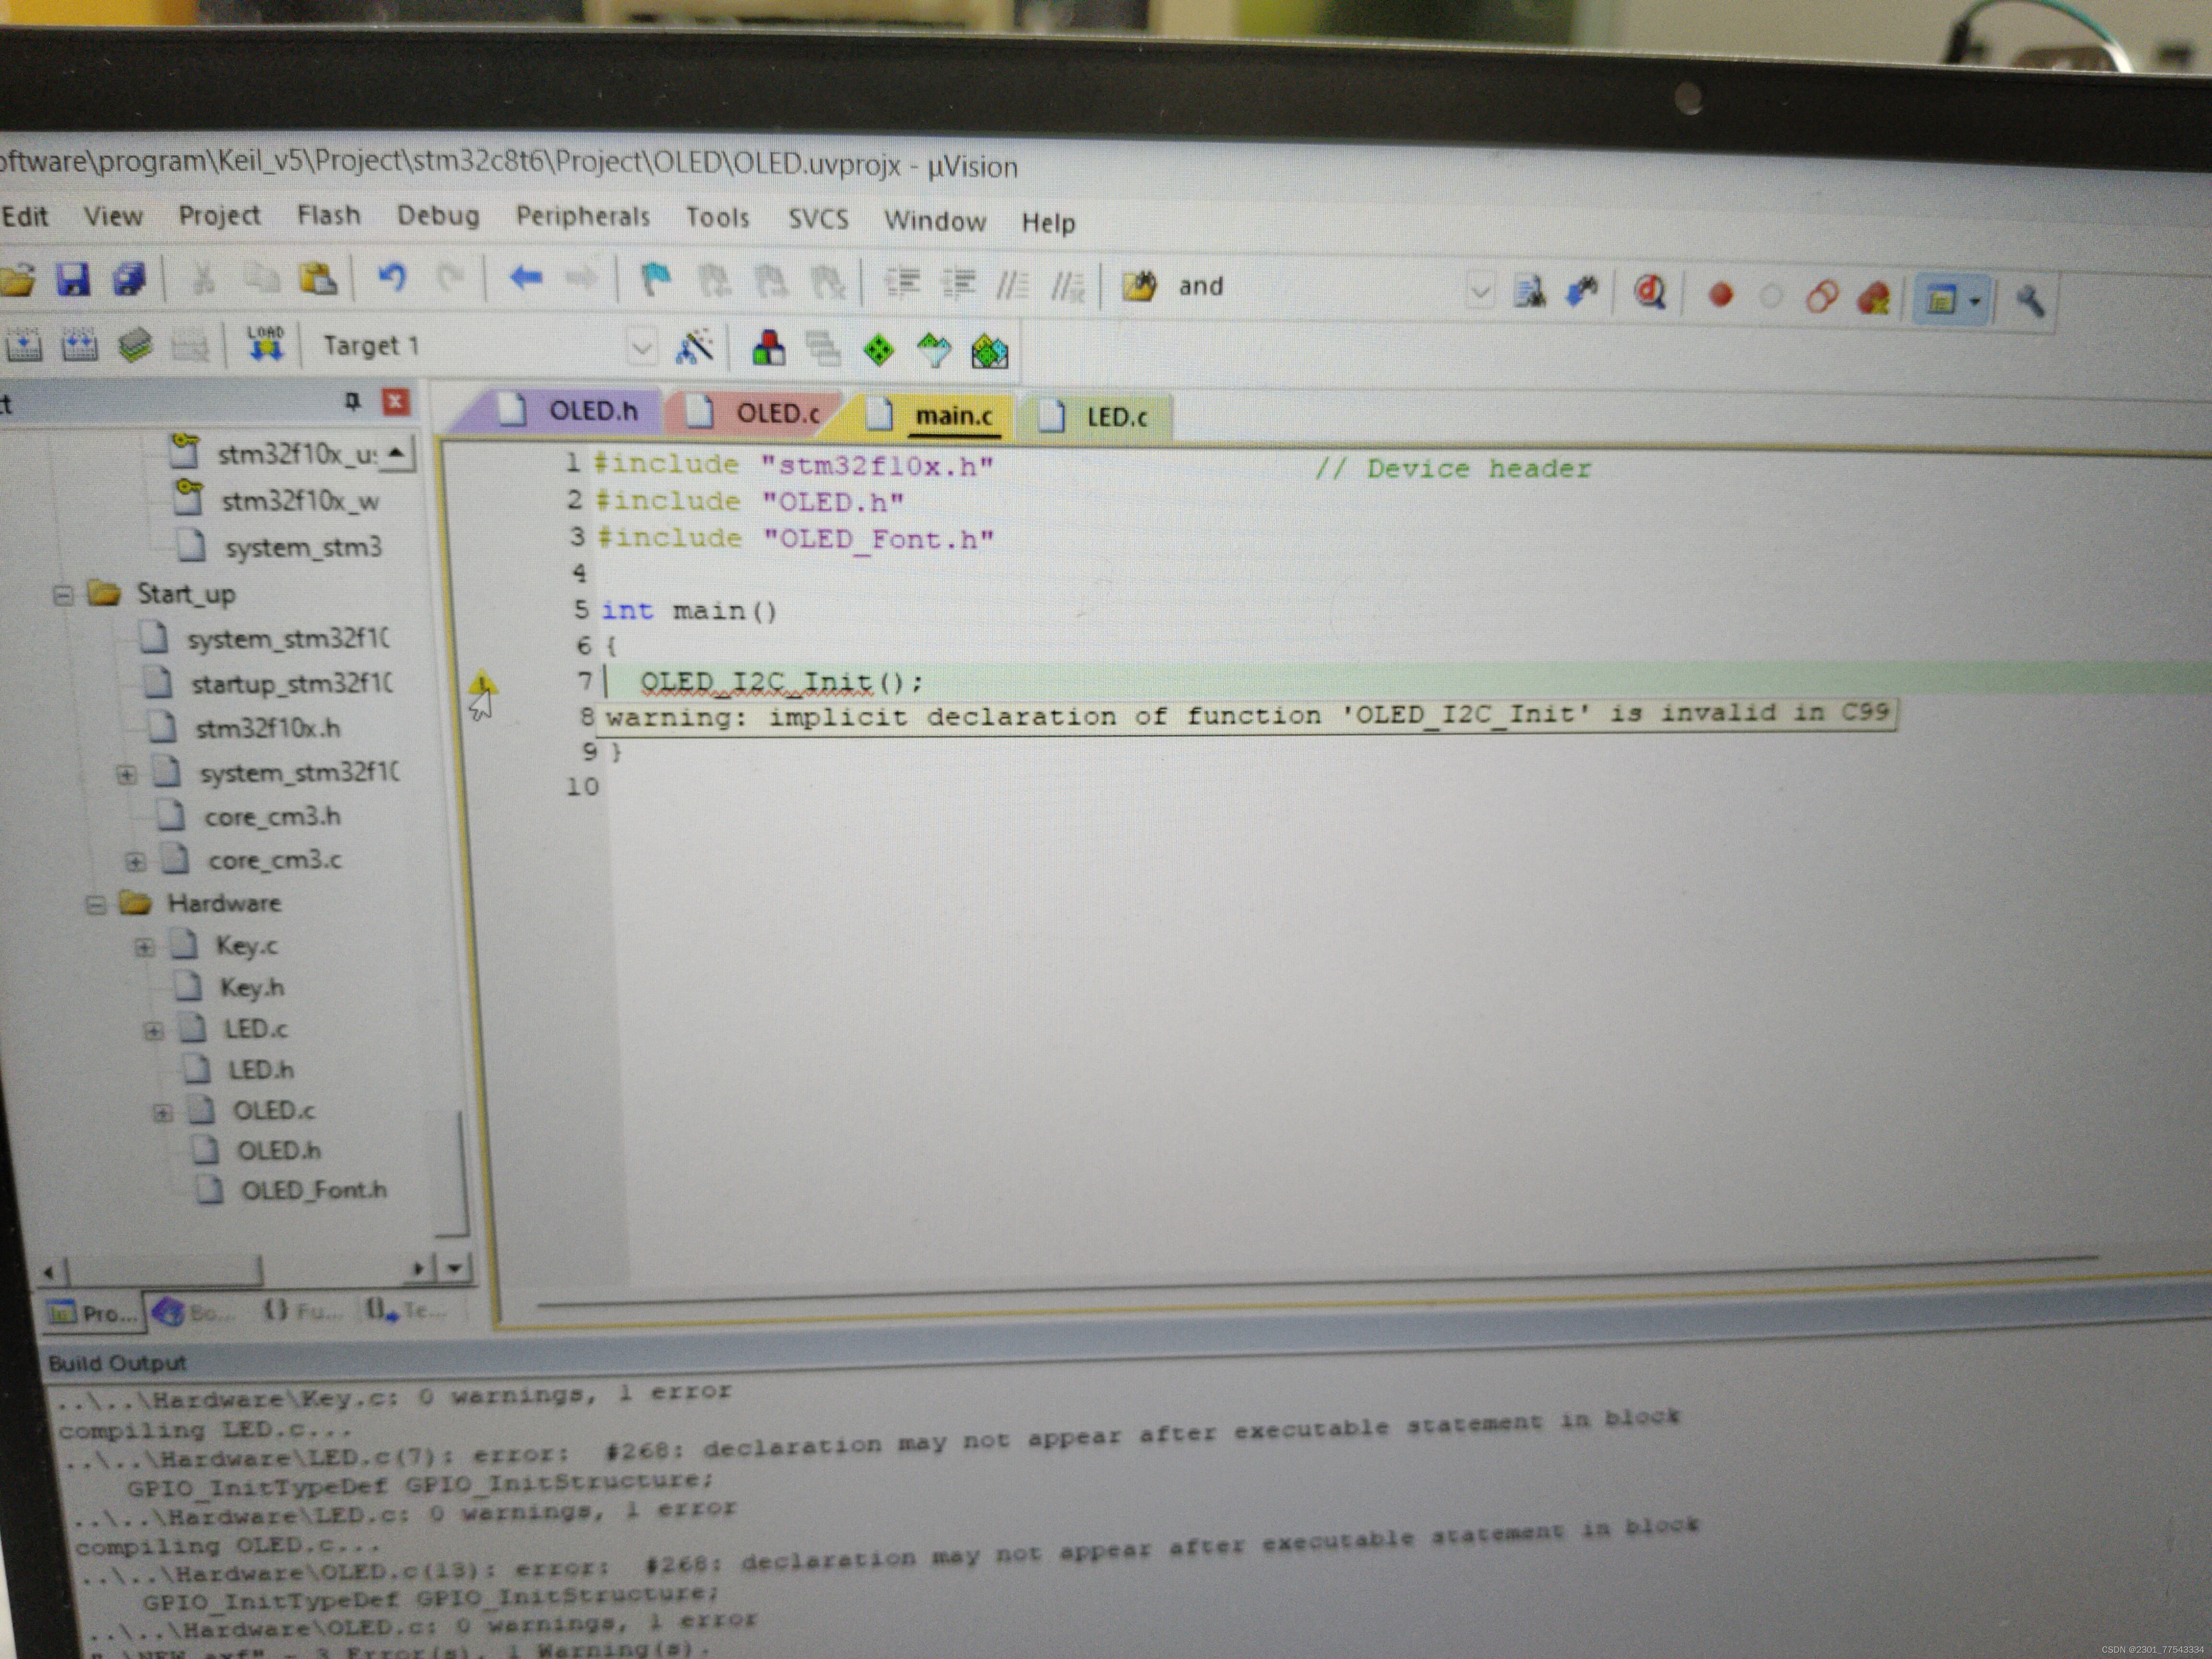Open the Peripherals menu
This screenshot has height=1659, width=2212.
(x=582, y=217)
